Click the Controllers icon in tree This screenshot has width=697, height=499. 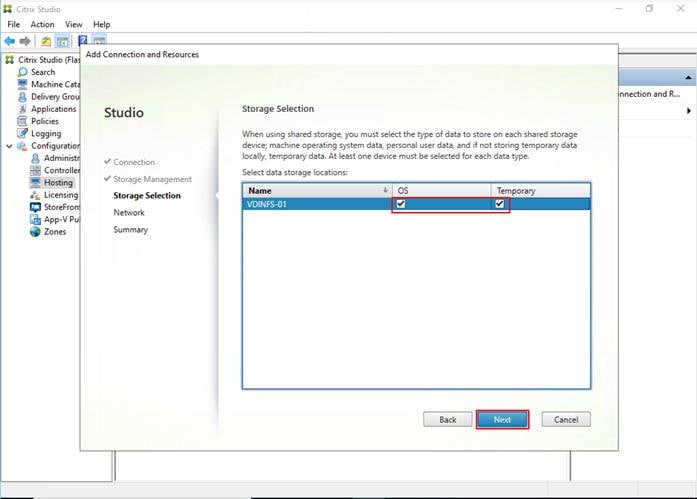[x=36, y=170]
